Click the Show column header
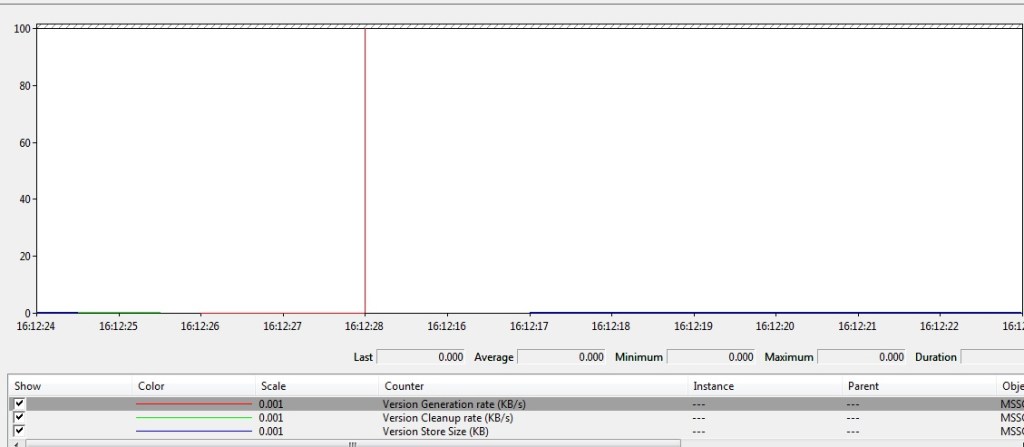Viewport: 1024px width, 447px height. tap(28, 386)
